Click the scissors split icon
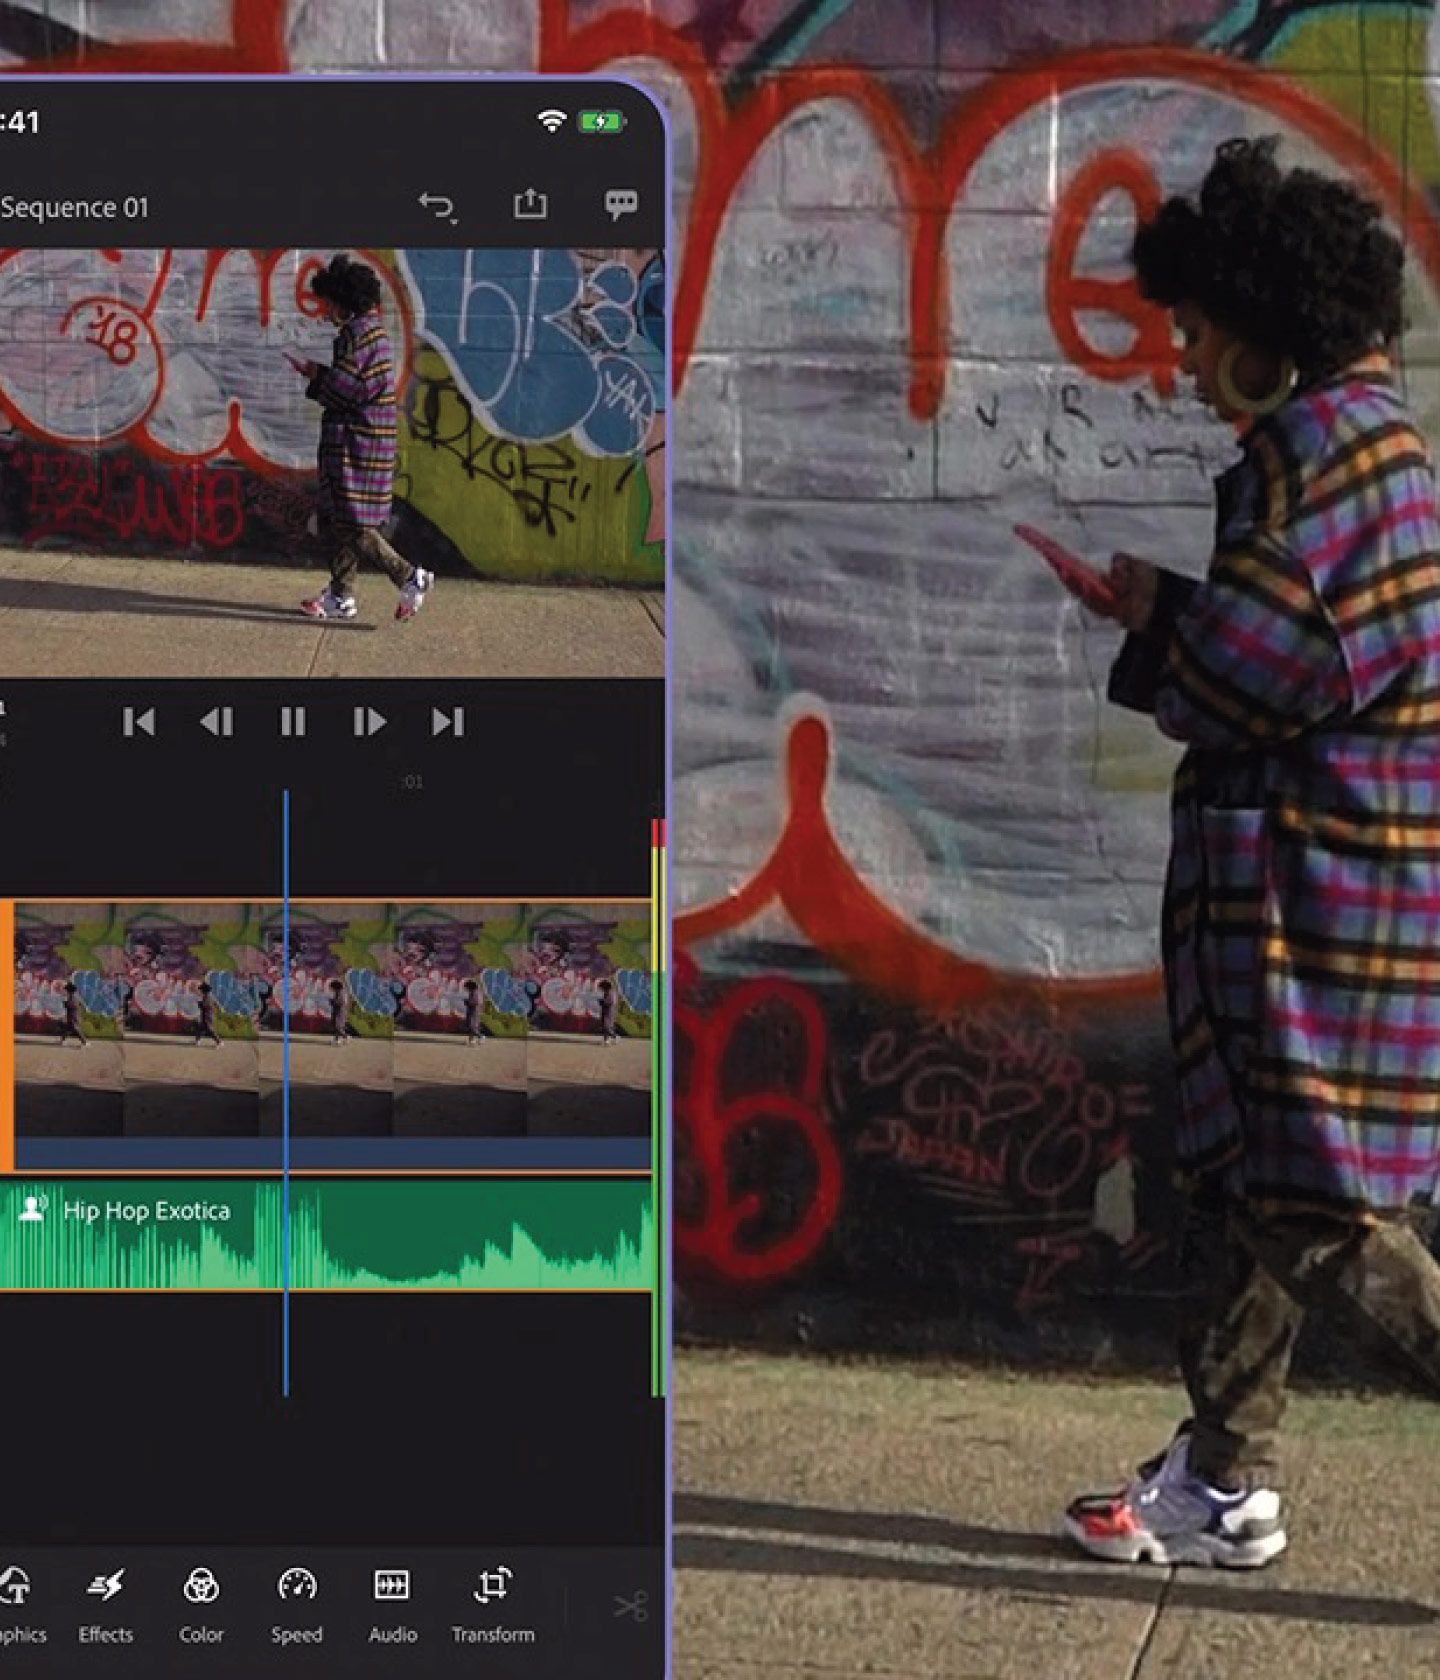 click(630, 1606)
